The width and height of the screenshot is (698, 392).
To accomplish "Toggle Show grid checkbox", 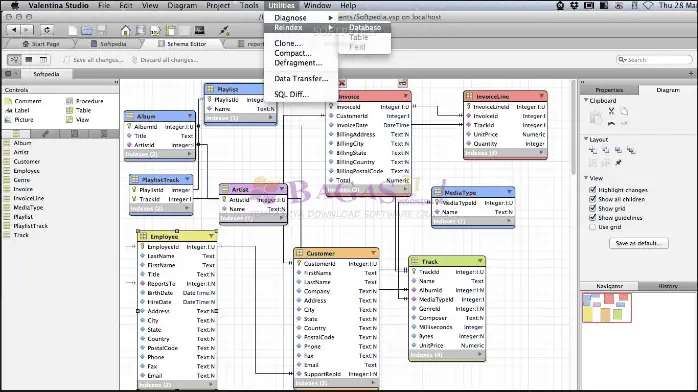I will 592,208.
